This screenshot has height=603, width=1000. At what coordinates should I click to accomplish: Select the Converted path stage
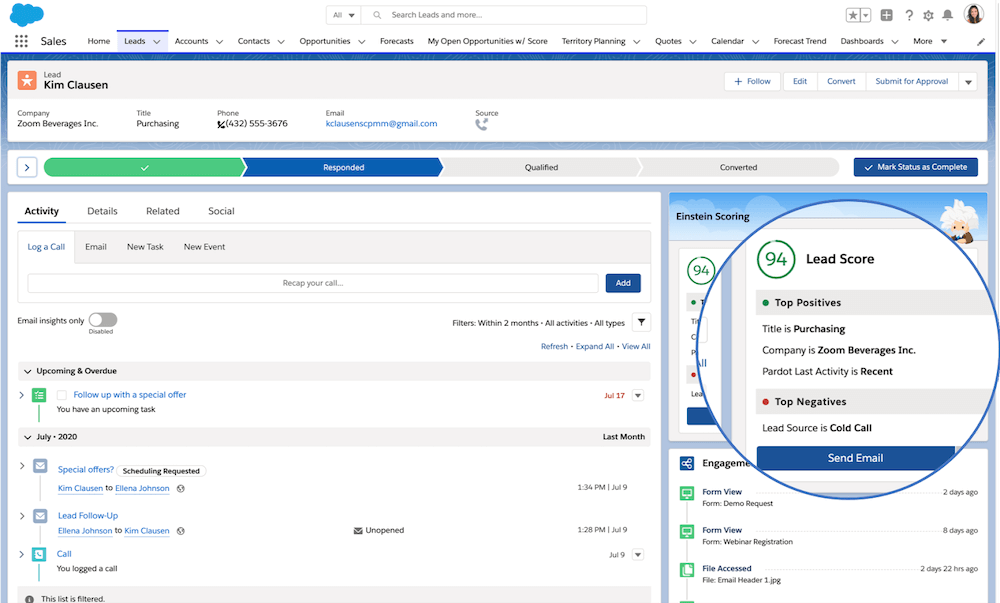(739, 167)
